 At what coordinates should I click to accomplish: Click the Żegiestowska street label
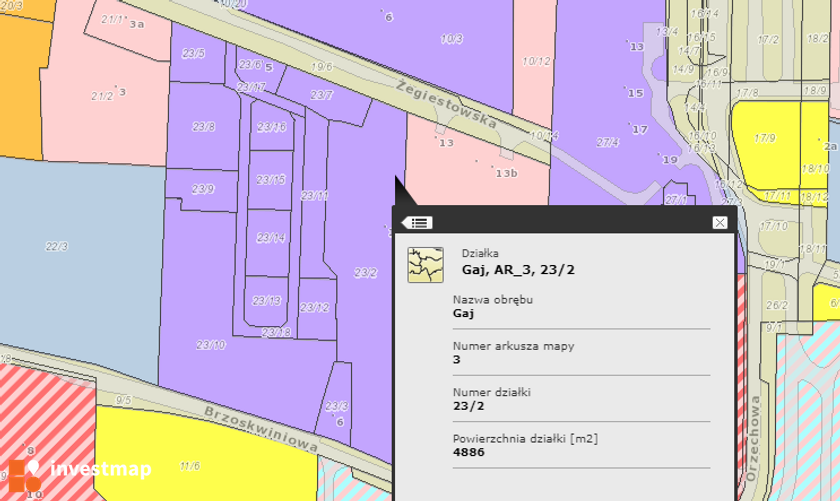pos(447,104)
